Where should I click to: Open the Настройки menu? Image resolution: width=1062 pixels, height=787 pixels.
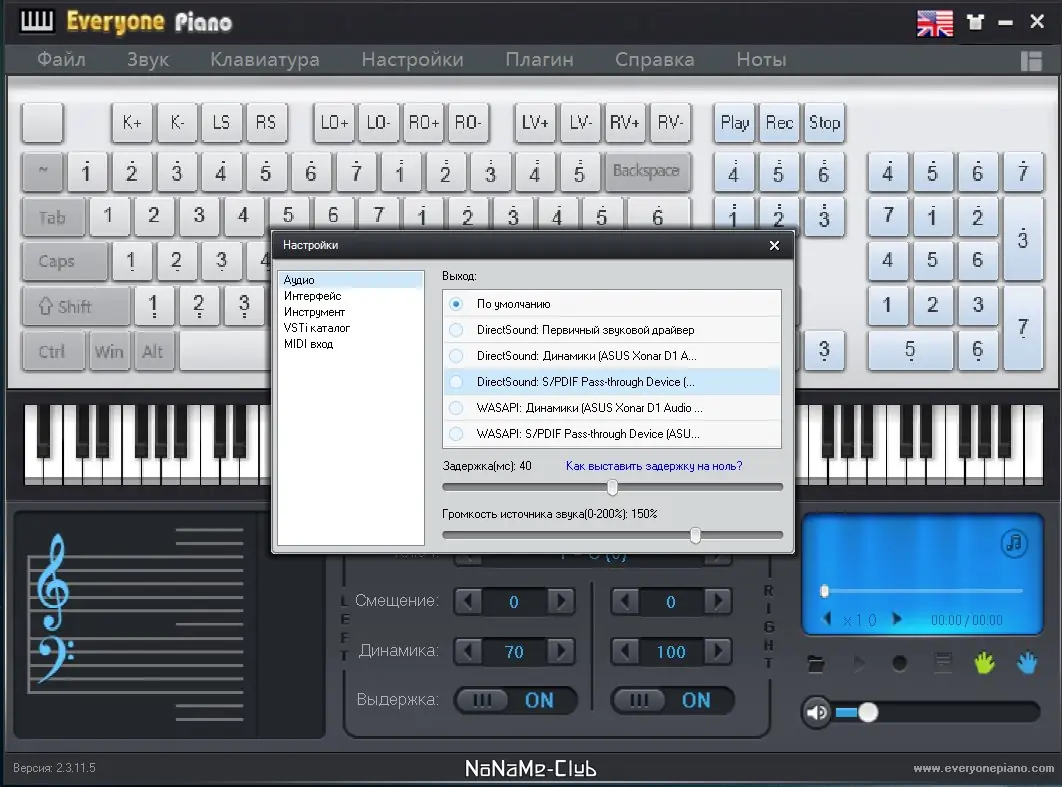(412, 60)
